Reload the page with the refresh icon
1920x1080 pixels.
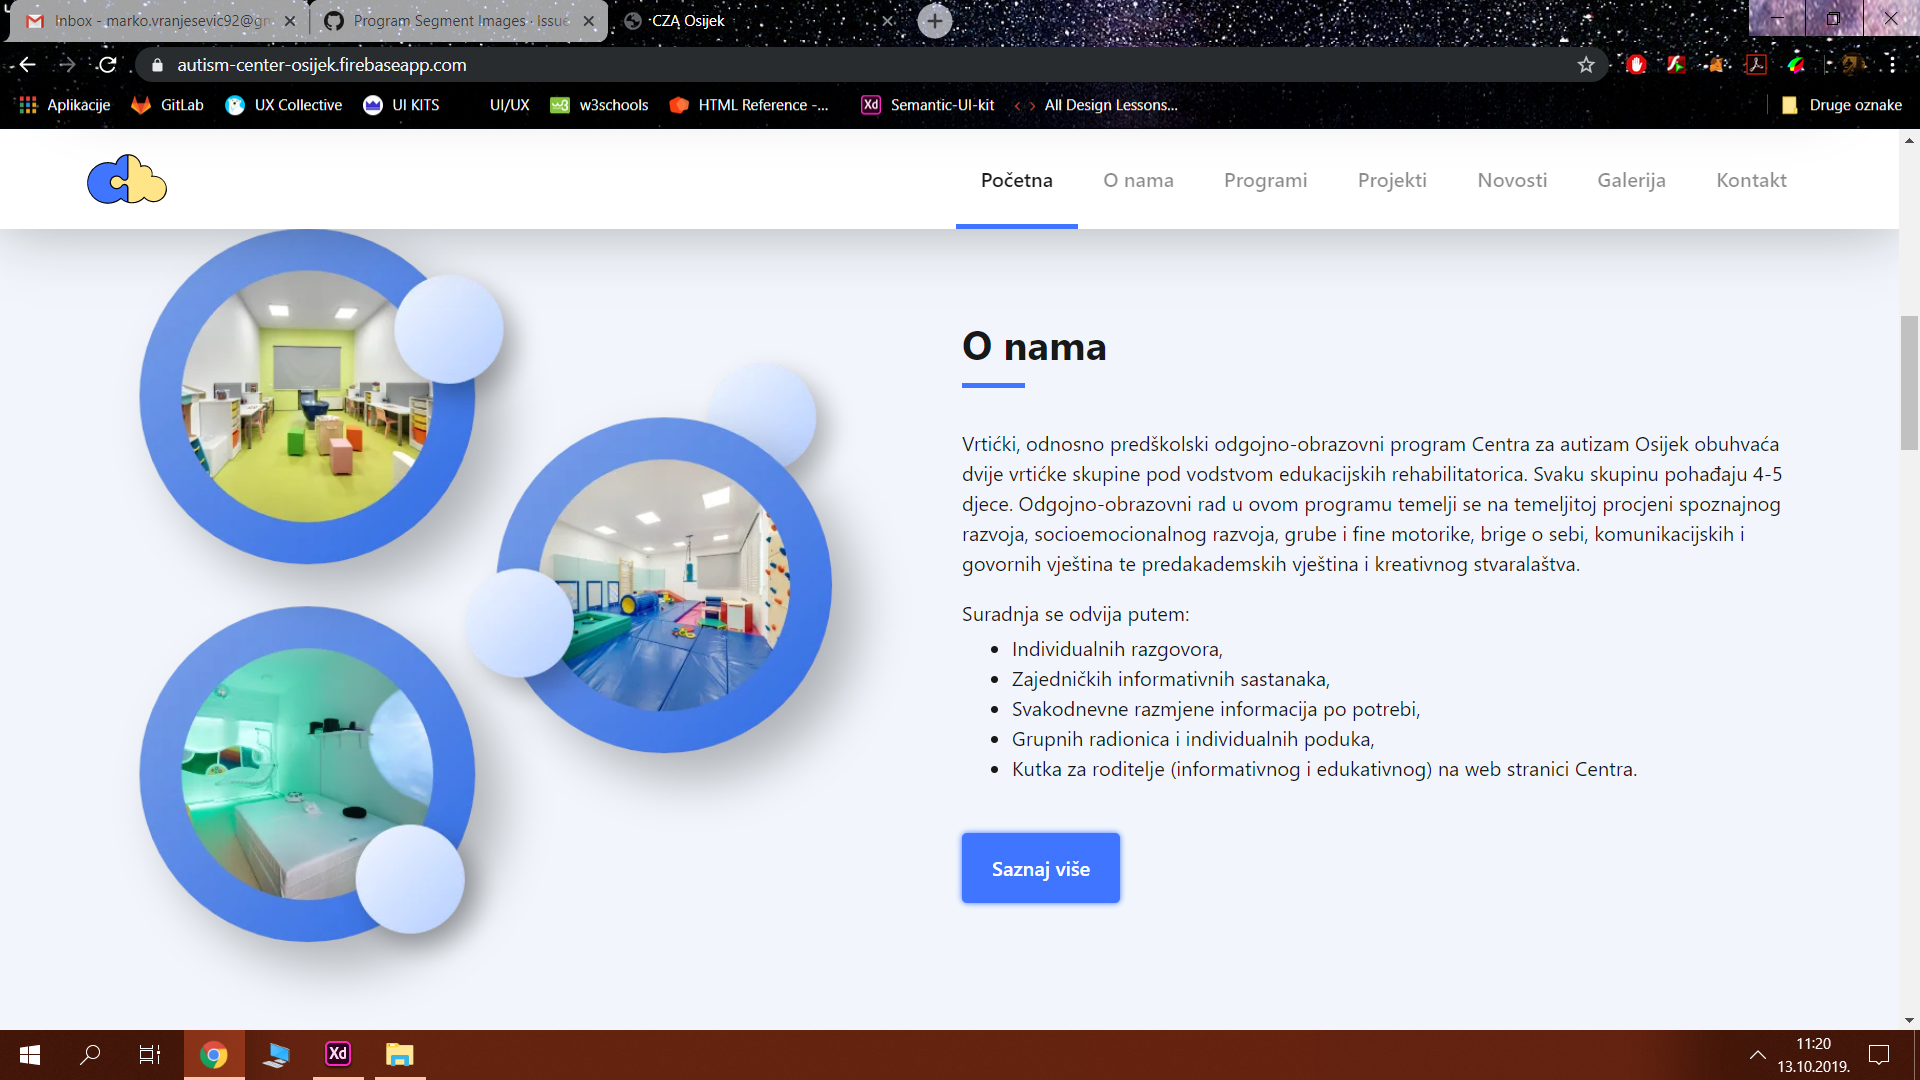pyautogui.click(x=107, y=64)
